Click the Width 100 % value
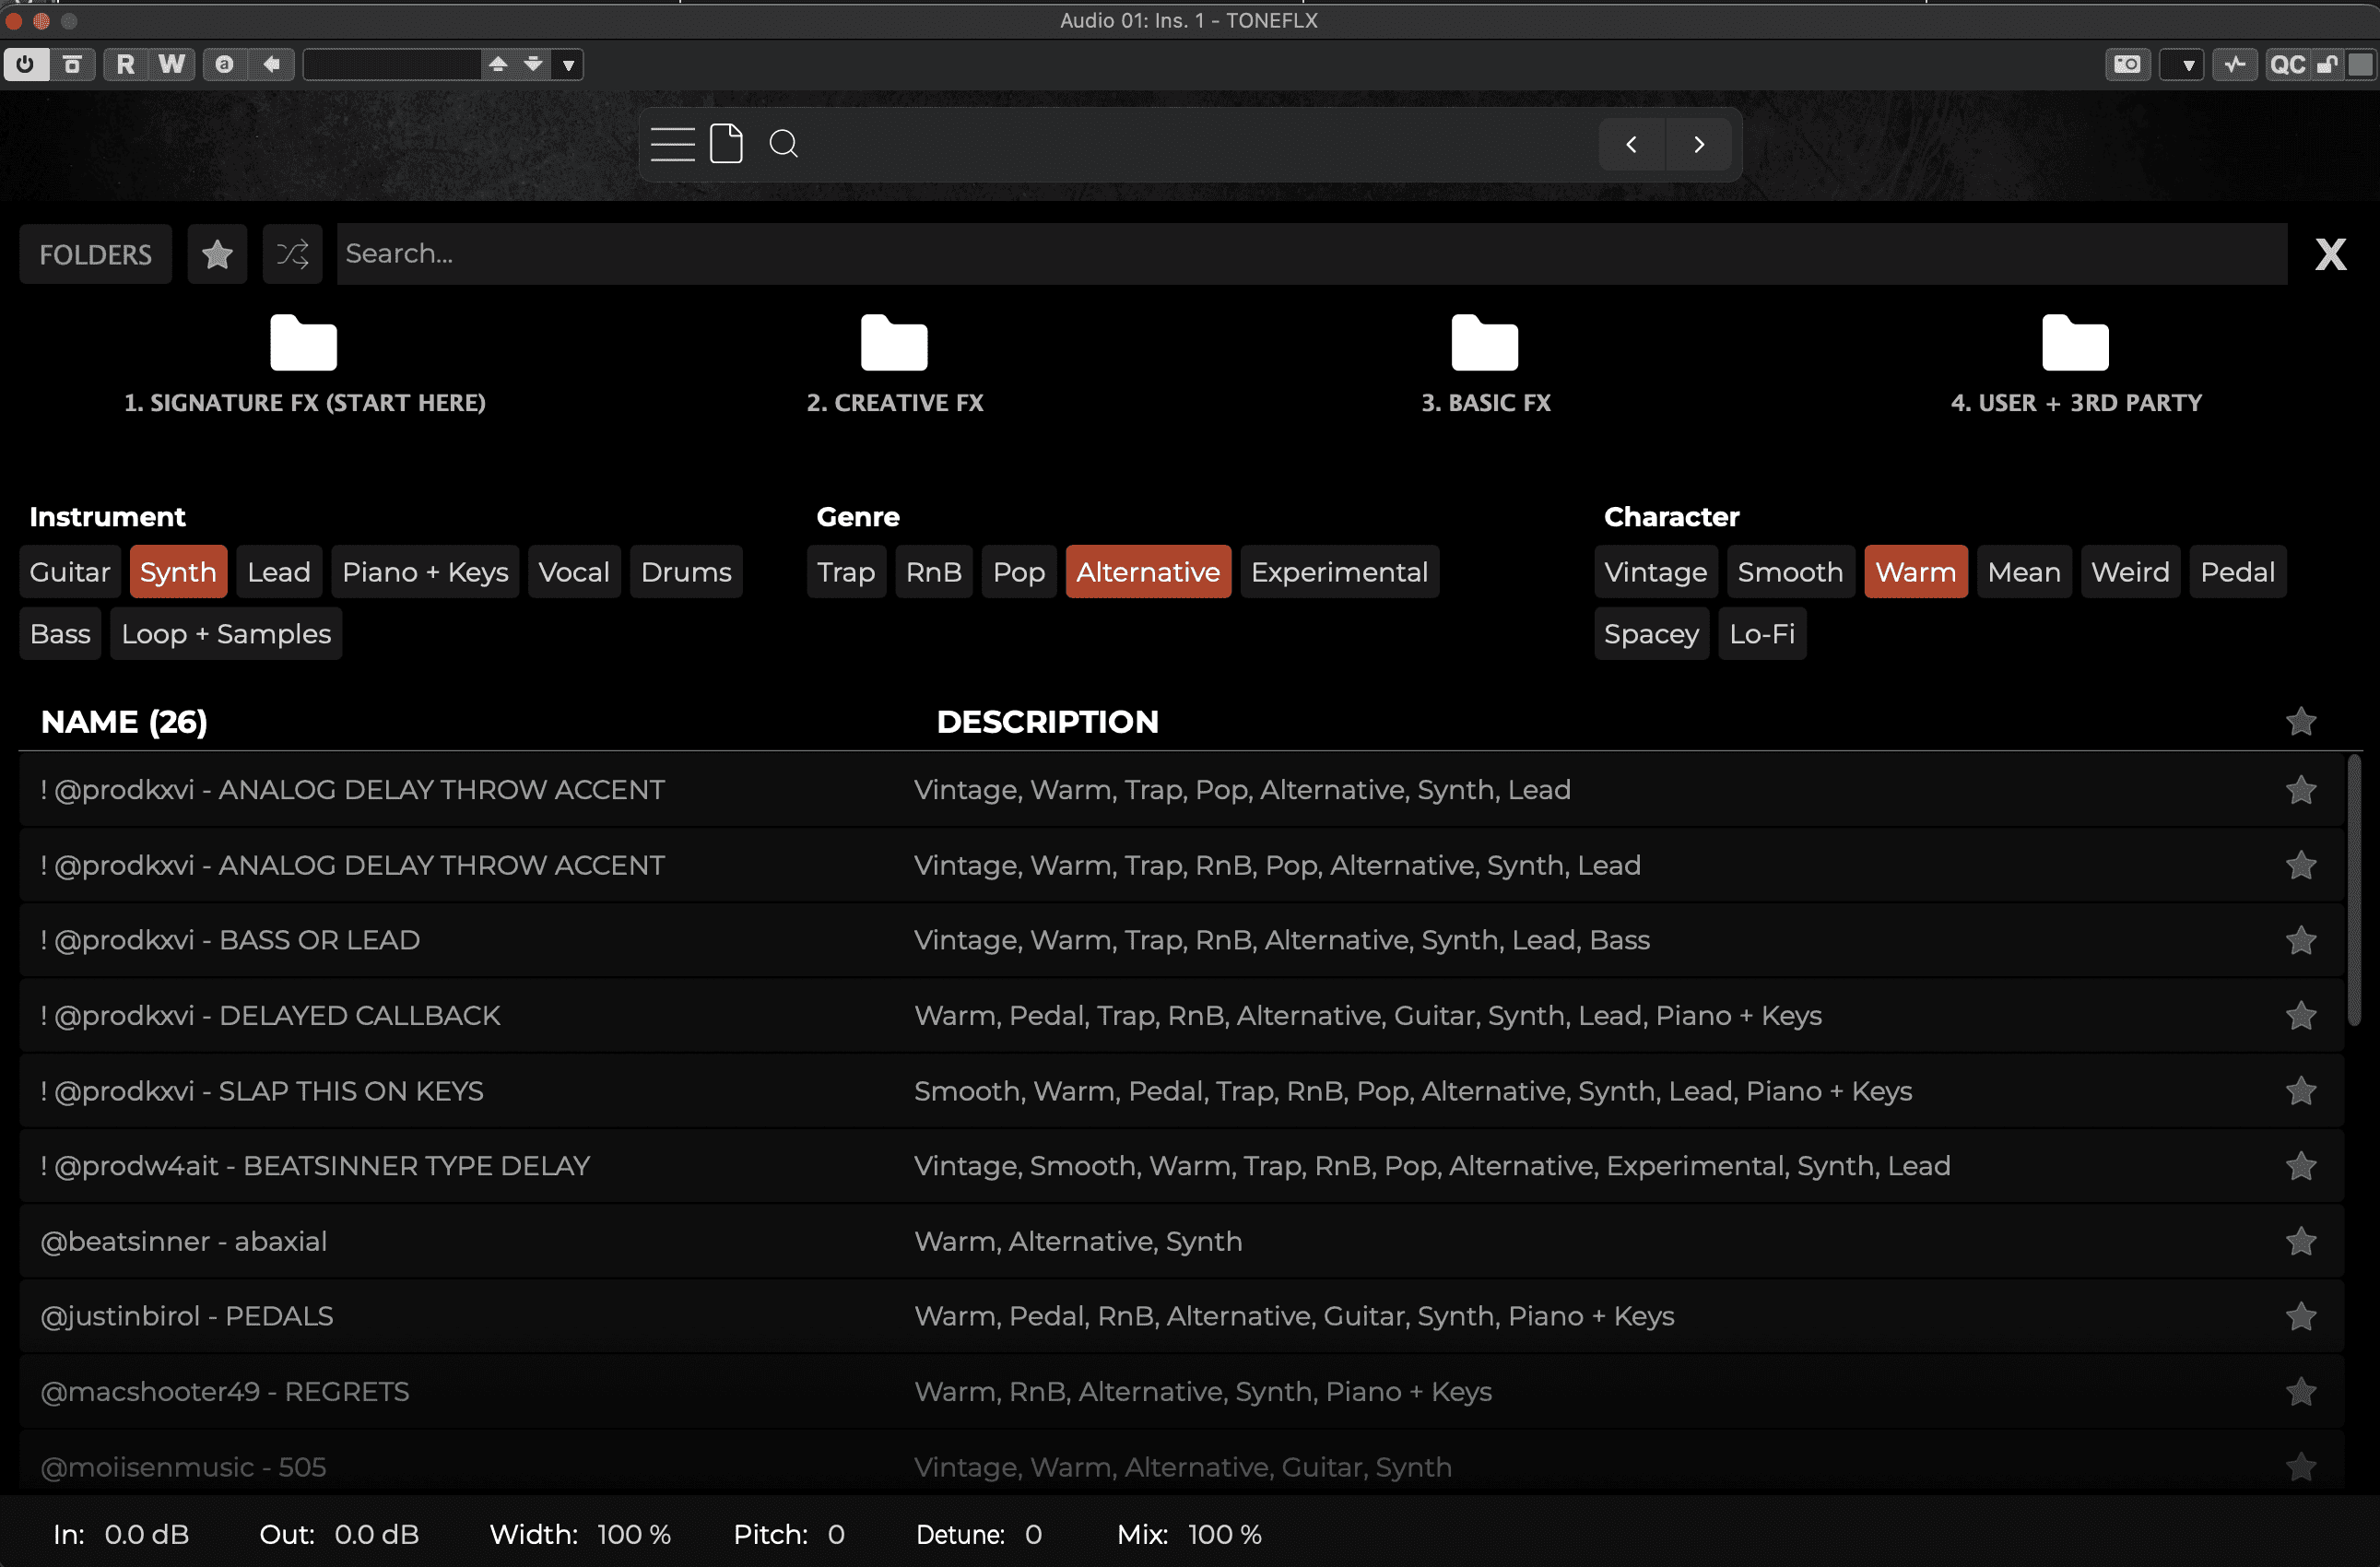Viewport: 2380px width, 1567px height. [x=634, y=1534]
